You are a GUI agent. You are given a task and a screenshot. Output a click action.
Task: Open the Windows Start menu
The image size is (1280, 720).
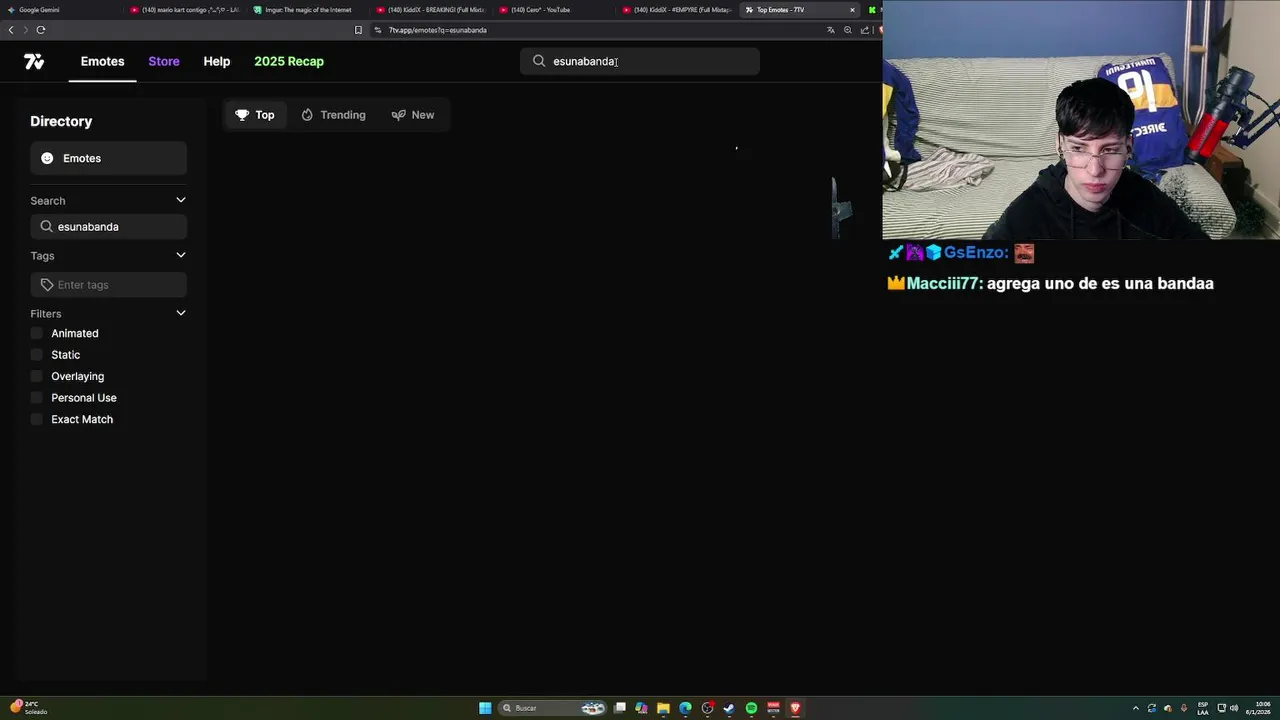(x=485, y=708)
